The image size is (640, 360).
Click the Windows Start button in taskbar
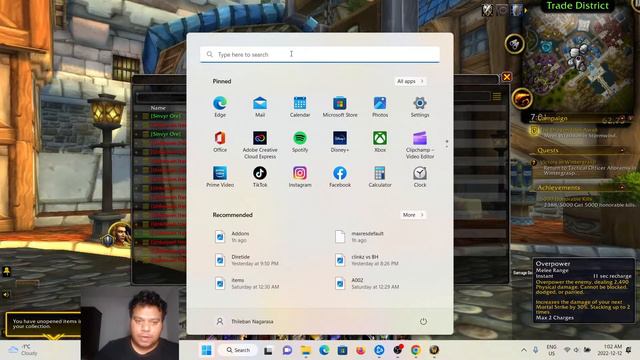(207, 350)
